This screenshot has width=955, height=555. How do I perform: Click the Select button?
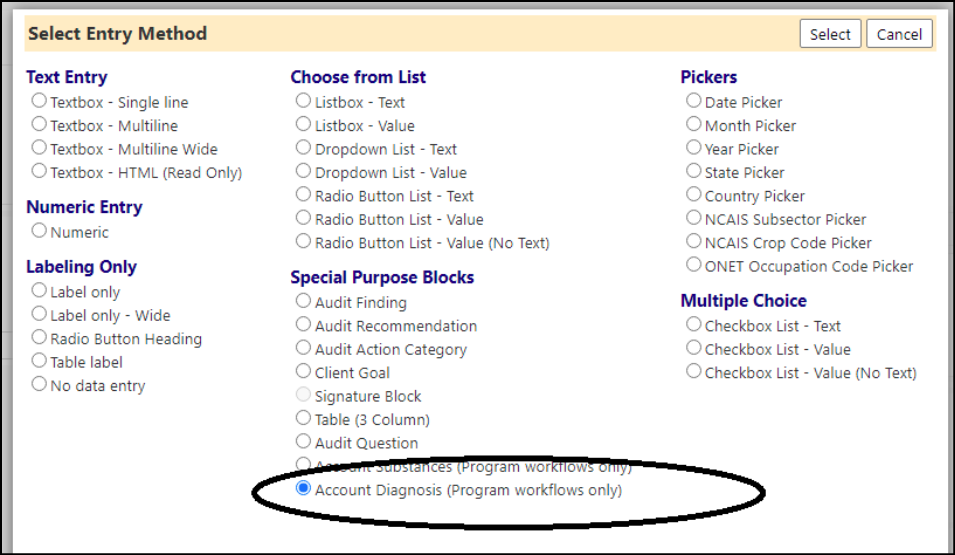(x=830, y=34)
